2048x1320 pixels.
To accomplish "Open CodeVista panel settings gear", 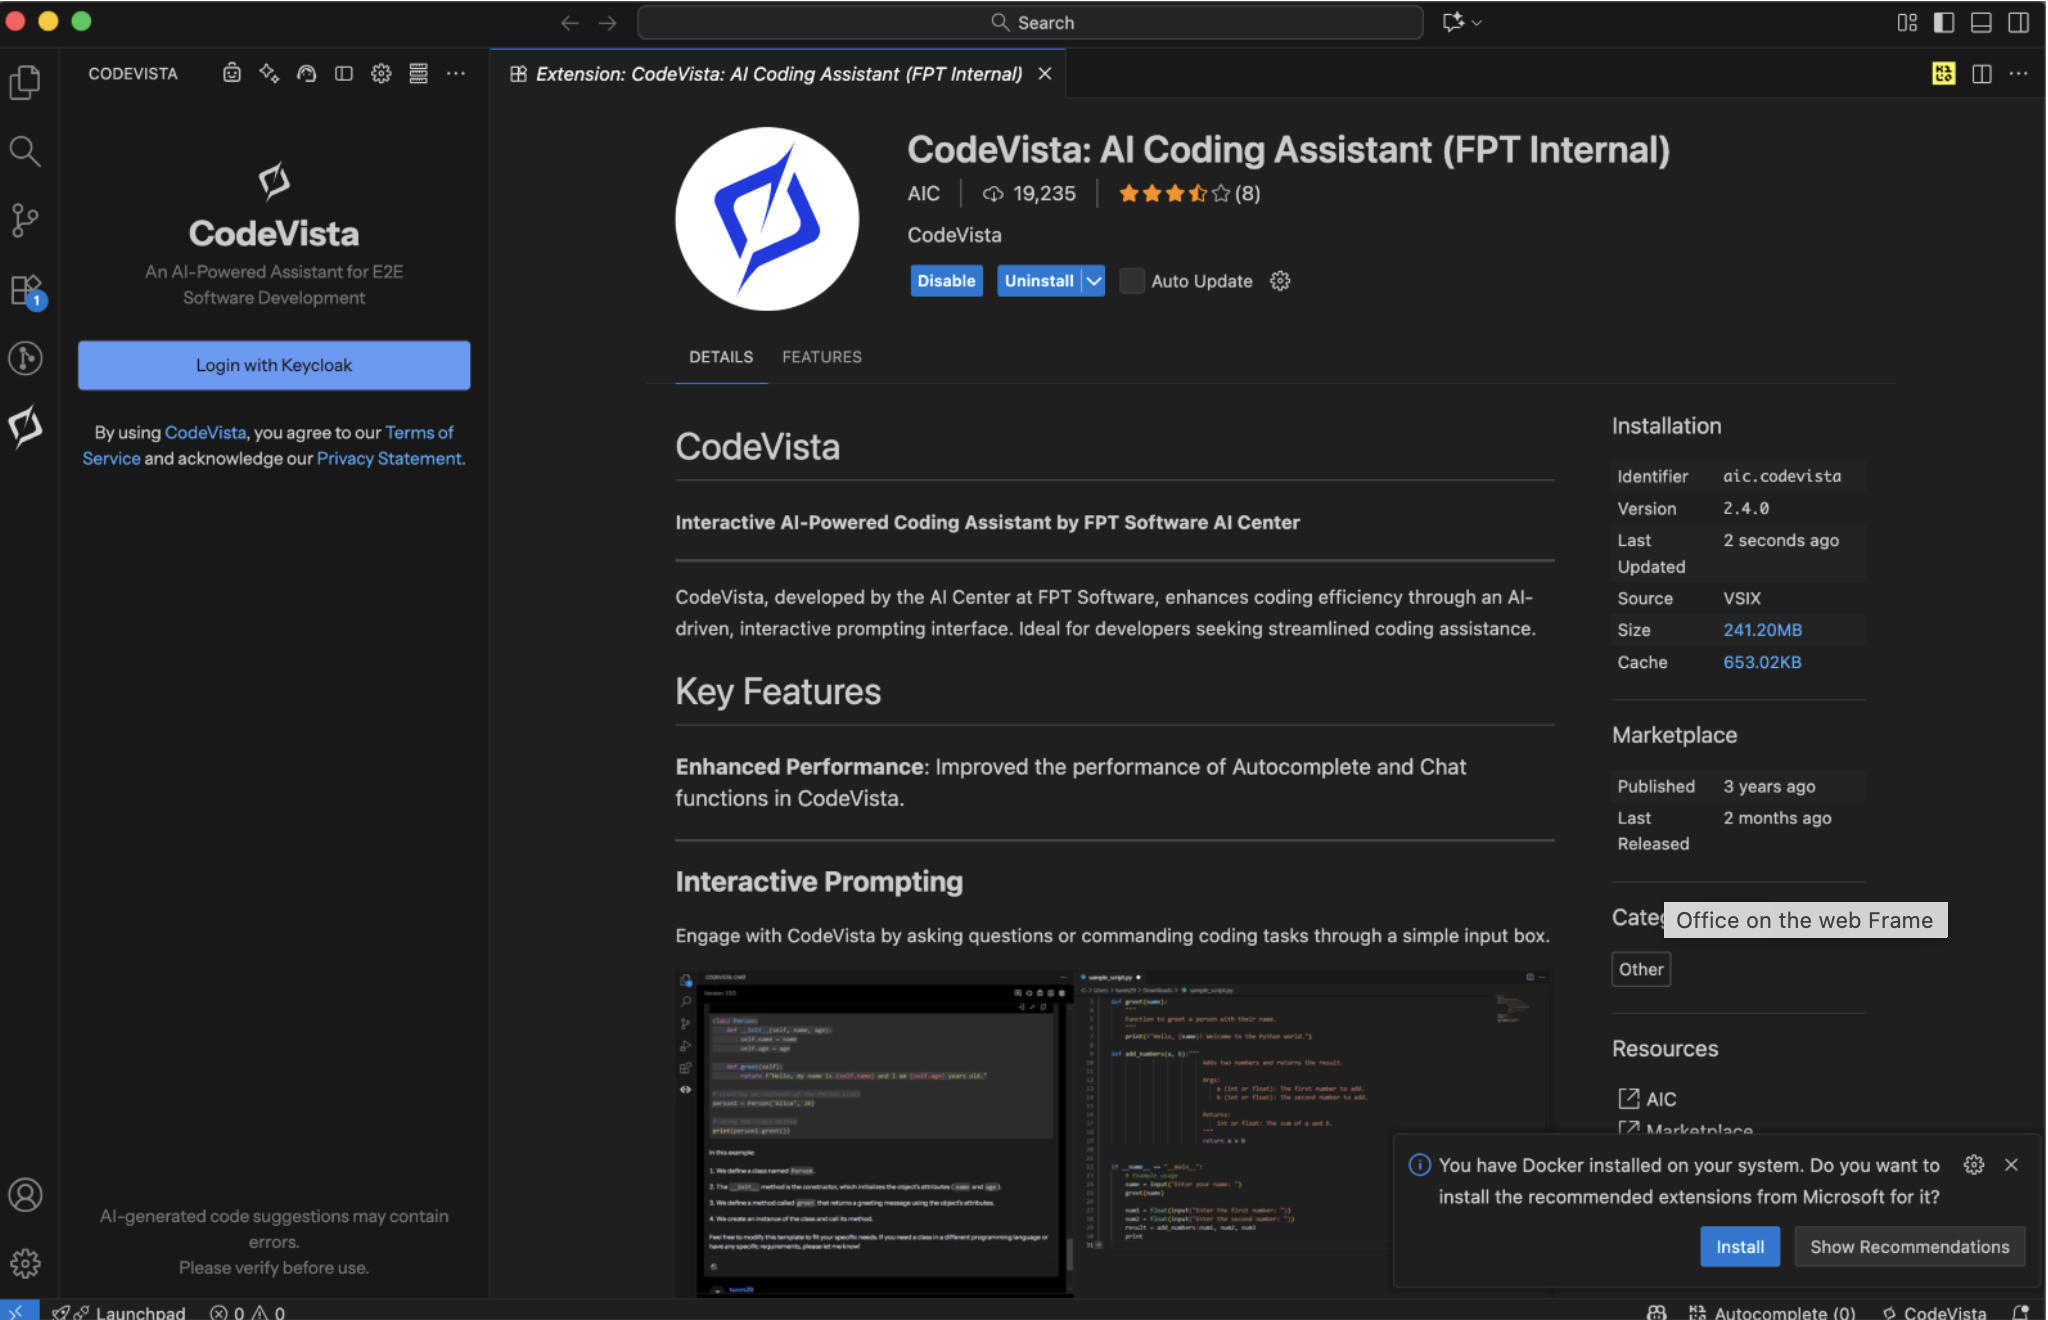I will [381, 73].
